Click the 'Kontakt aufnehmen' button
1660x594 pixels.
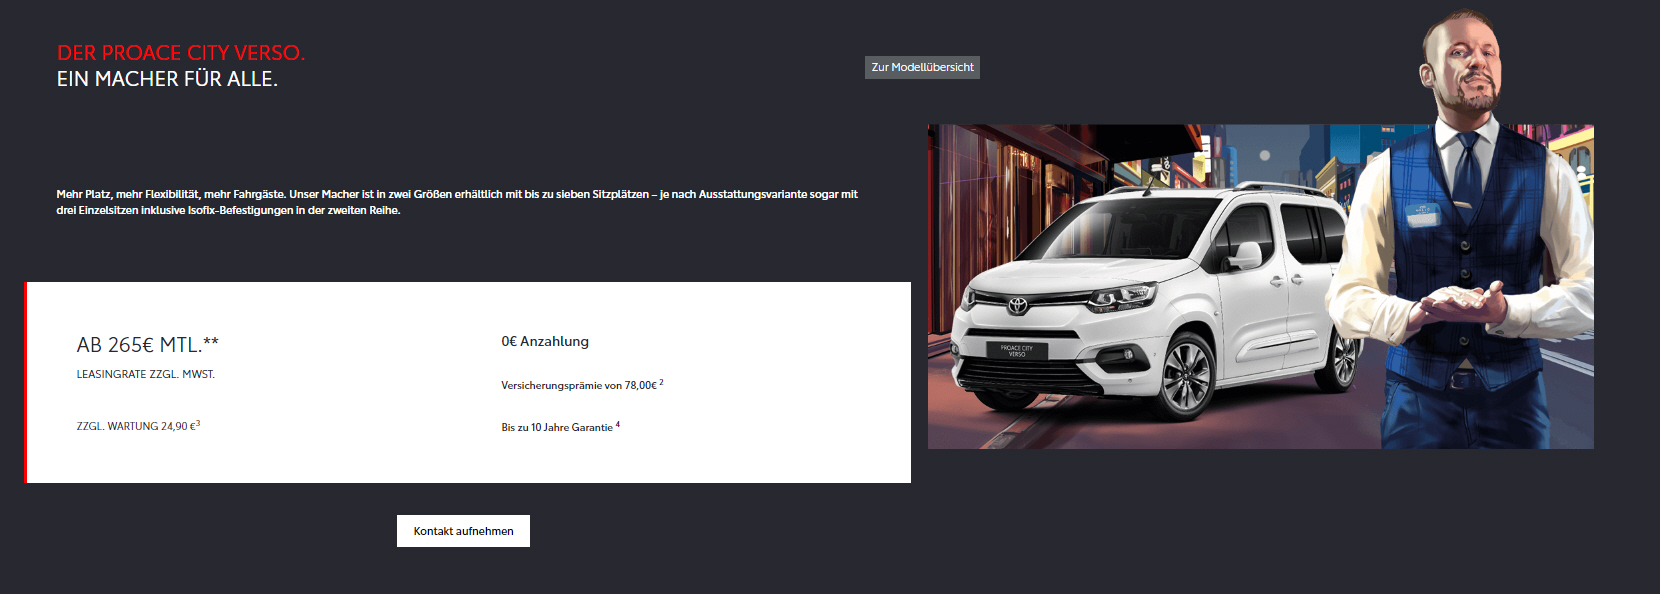(x=463, y=531)
